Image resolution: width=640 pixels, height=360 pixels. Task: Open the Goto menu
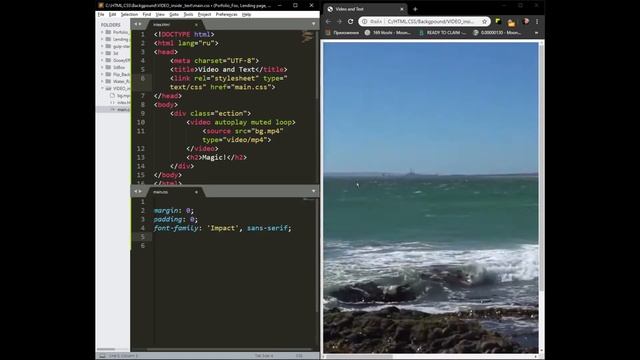[x=174, y=14]
